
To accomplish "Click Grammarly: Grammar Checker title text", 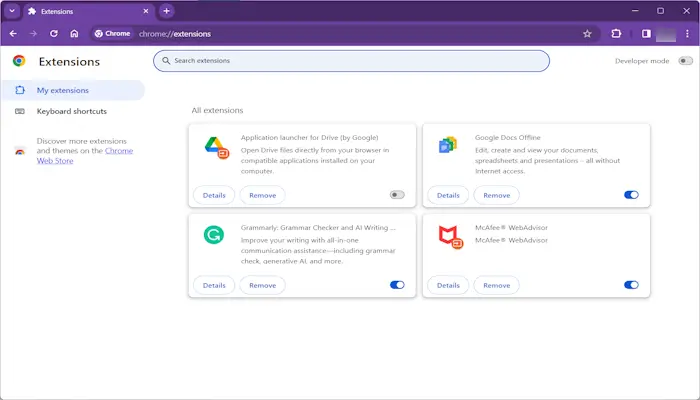I will click(x=318, y=228).
